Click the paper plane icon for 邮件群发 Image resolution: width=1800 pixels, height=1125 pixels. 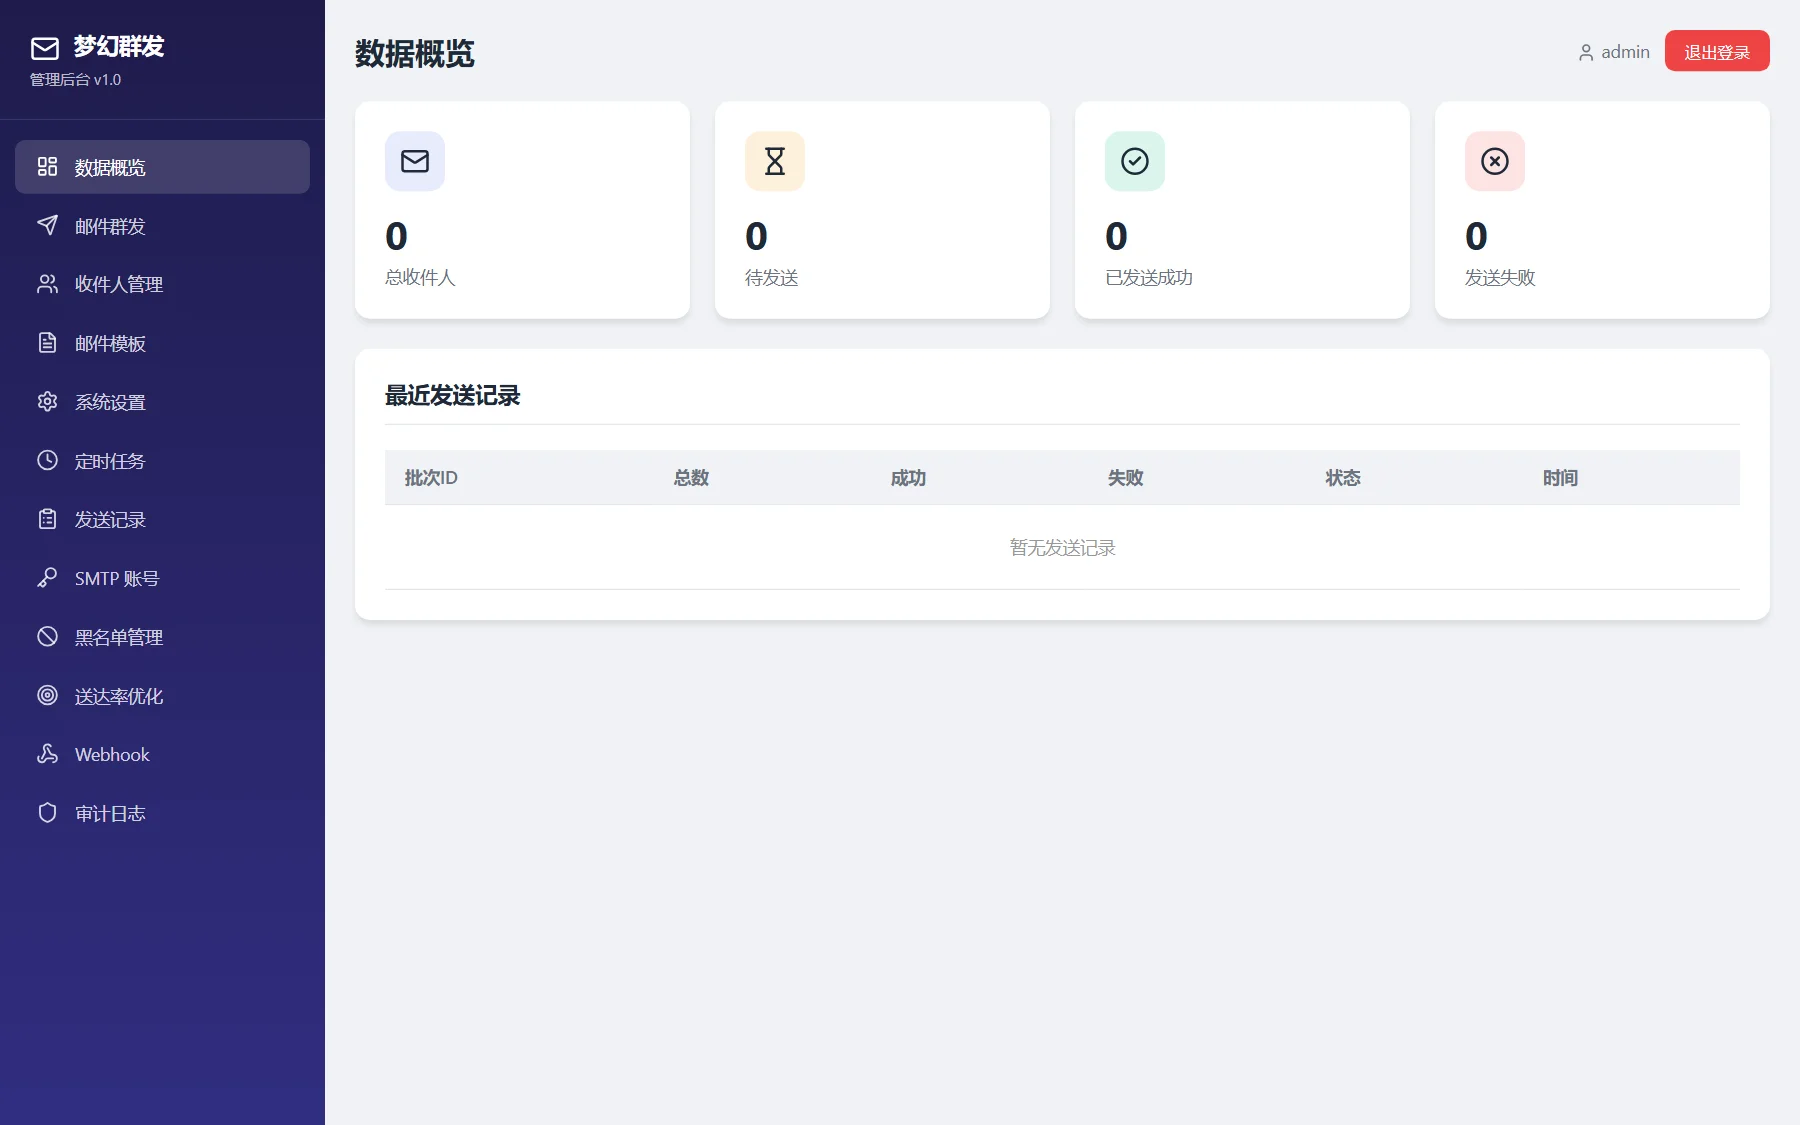pyautogui.click(x=47, y=225)
